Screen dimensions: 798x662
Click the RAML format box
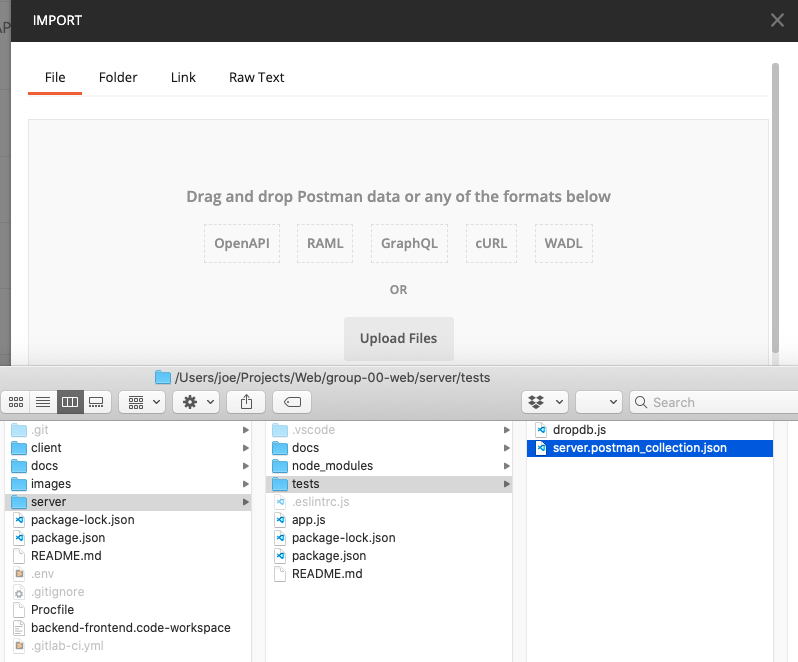(325, 243)
